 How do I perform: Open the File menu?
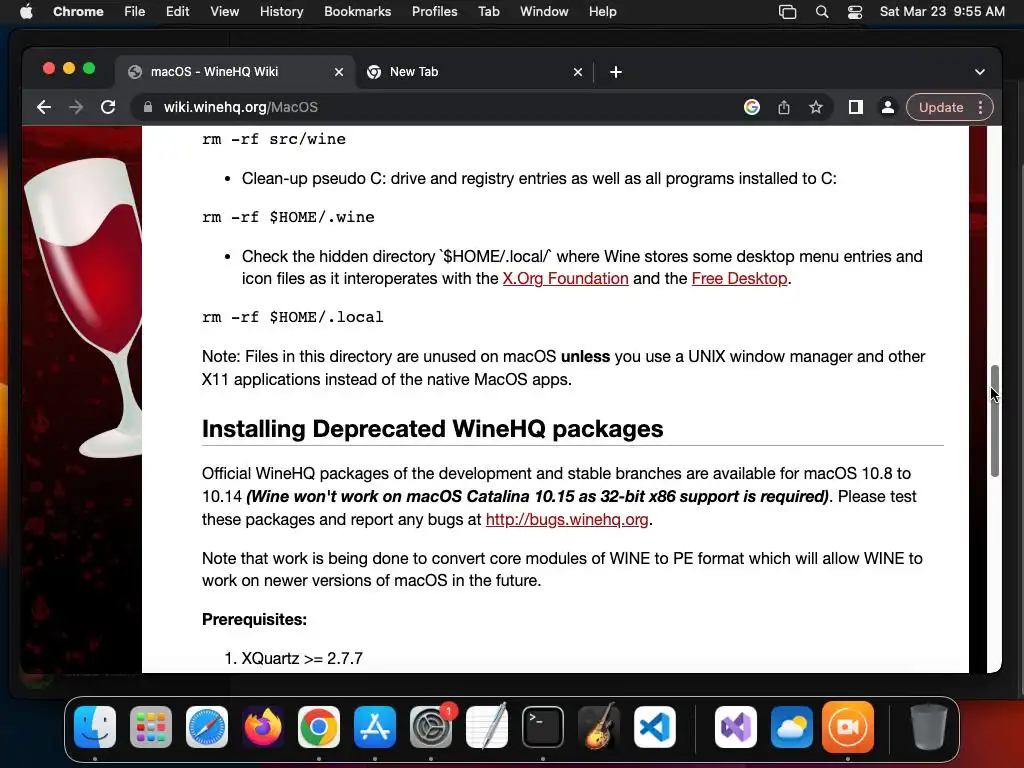[x=135, y=12]
